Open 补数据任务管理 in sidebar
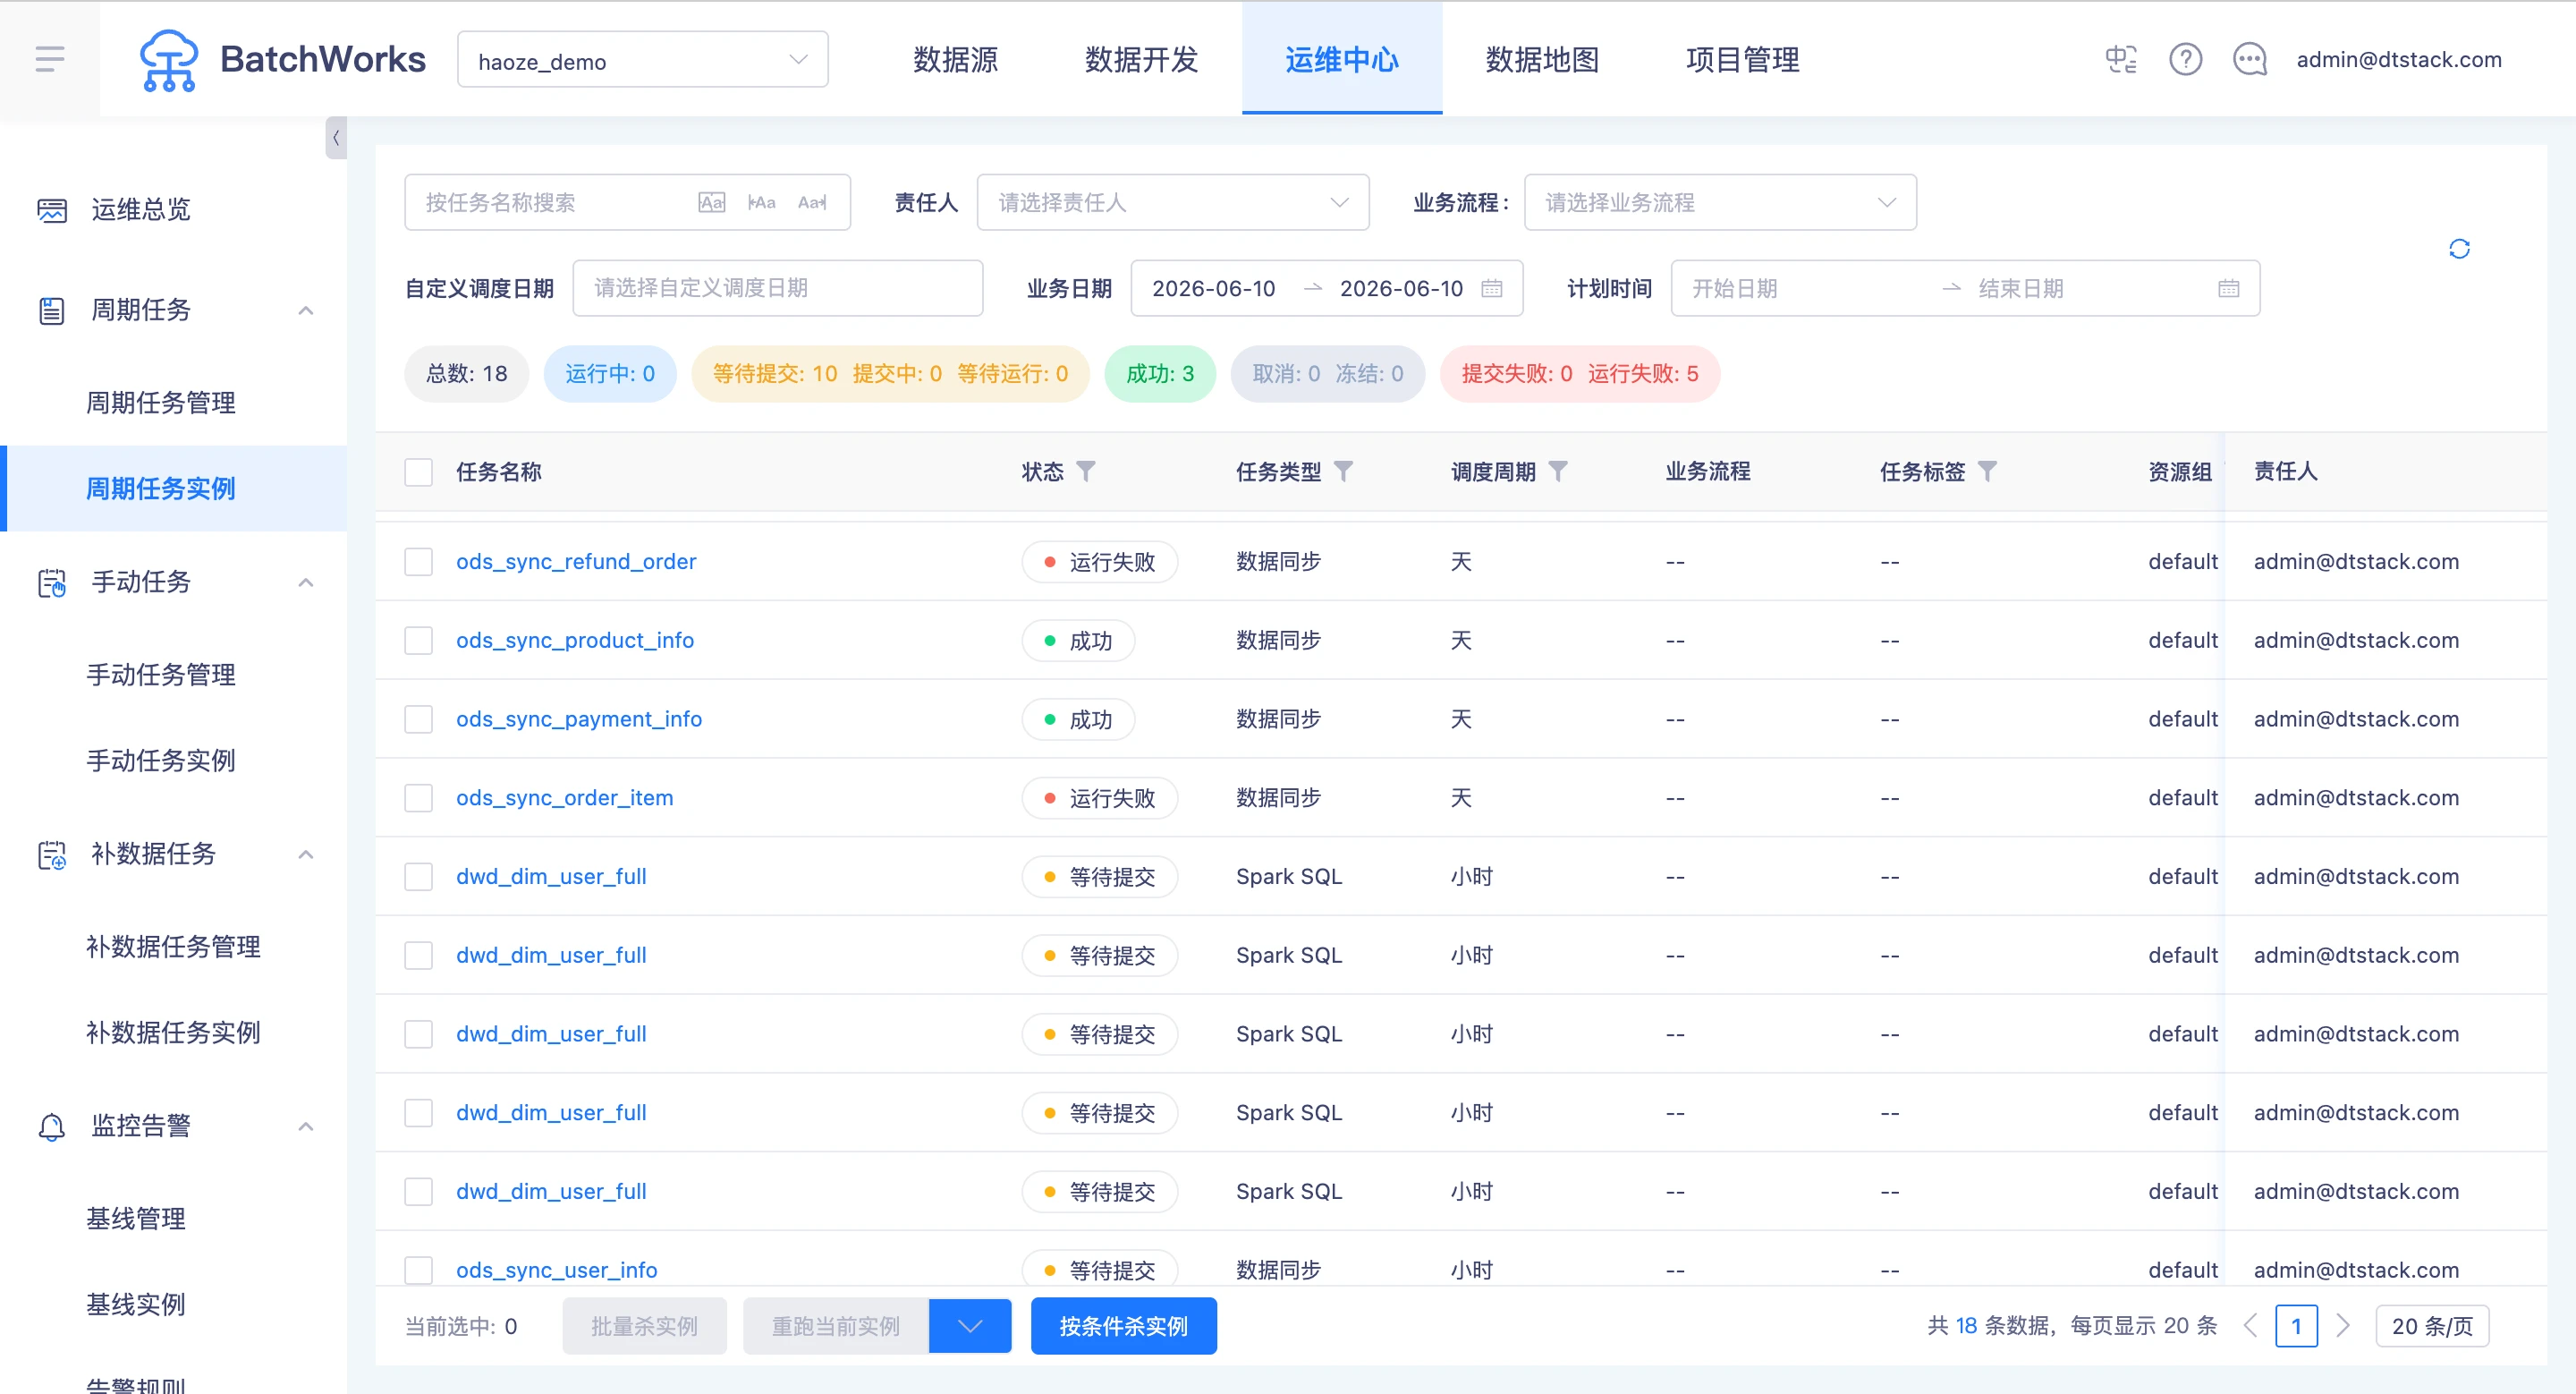The width and height of the screenshot is (2576, 1394). click(x=173, y=947)
